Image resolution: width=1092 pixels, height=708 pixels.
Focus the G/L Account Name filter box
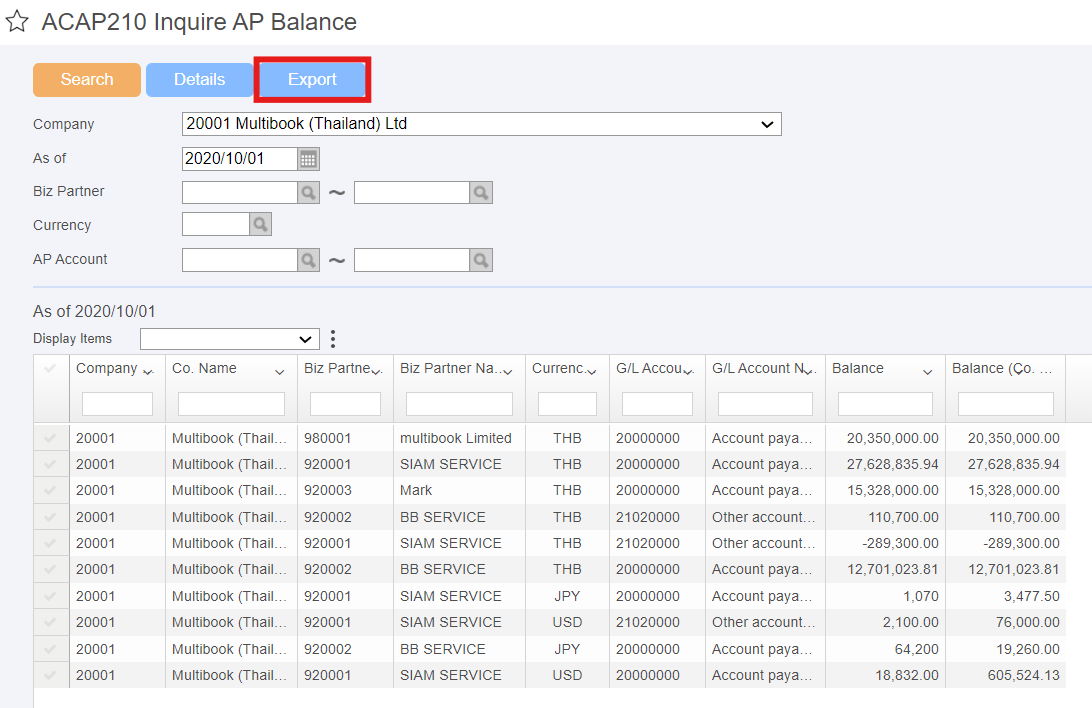tap(765, 404)
